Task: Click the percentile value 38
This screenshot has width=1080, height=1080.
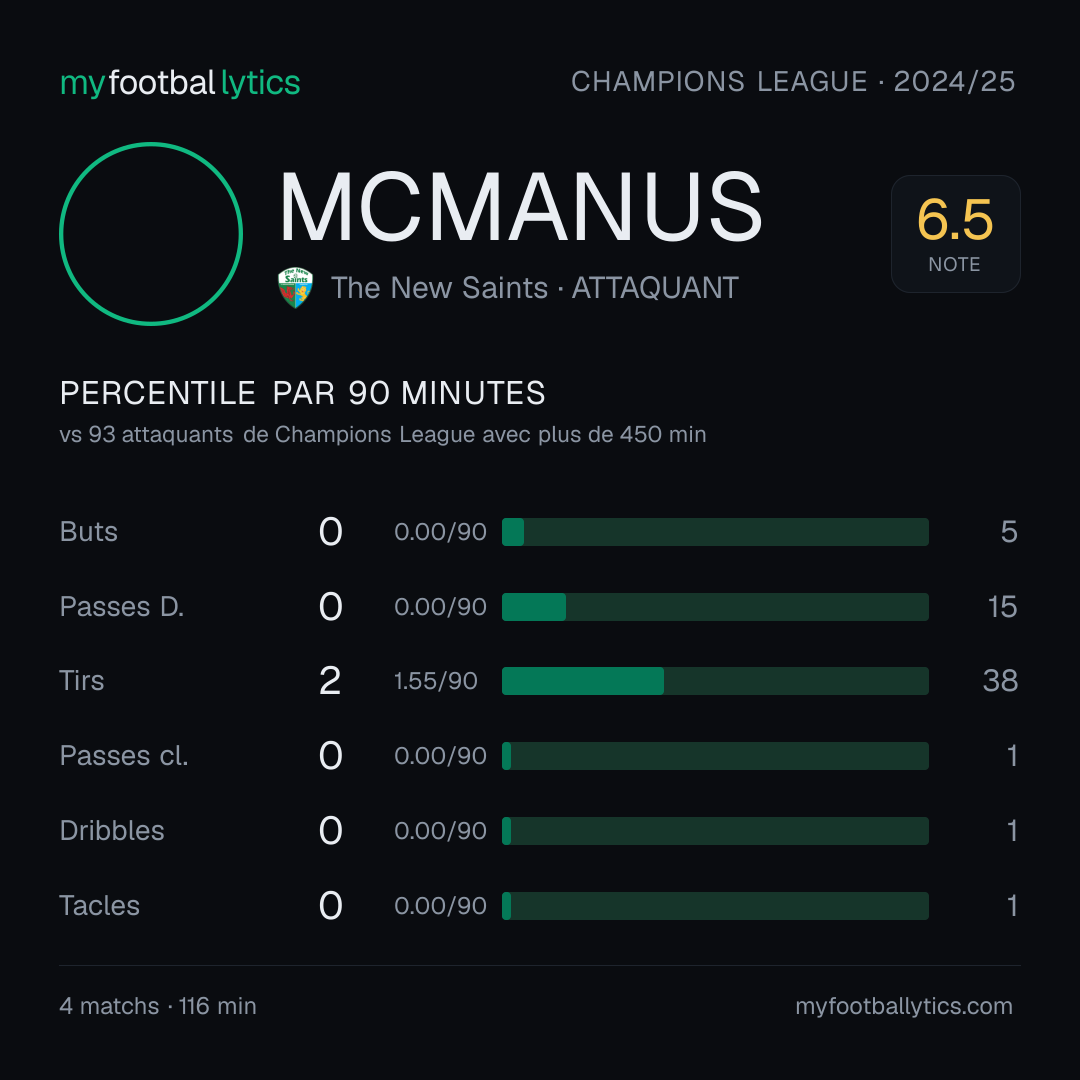Action: pyautogui.click(x=1000, y=681)
